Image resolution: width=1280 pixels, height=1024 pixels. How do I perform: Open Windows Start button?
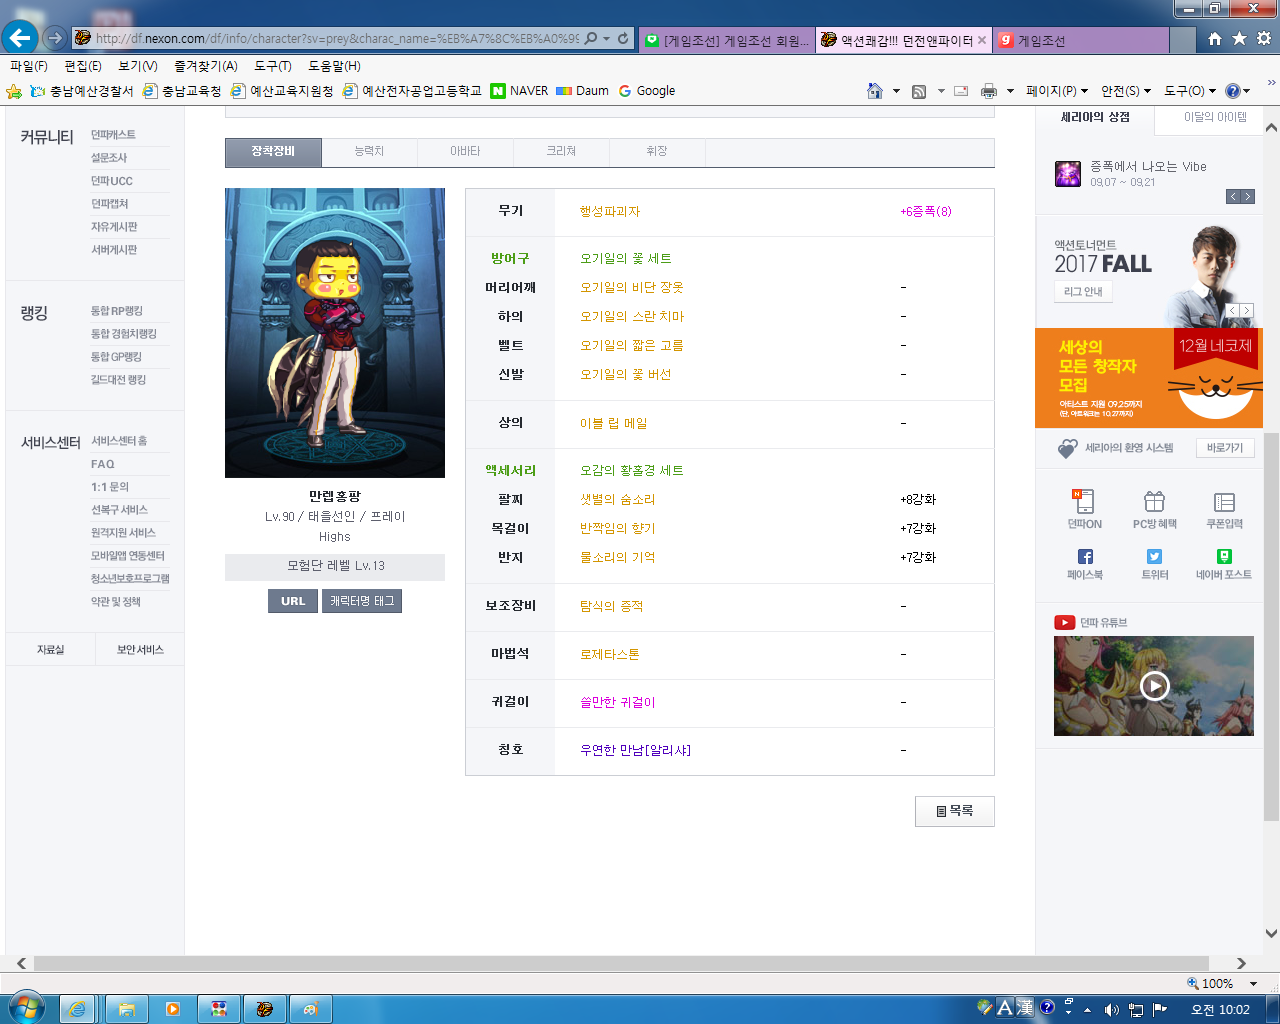coord(25,1008)
